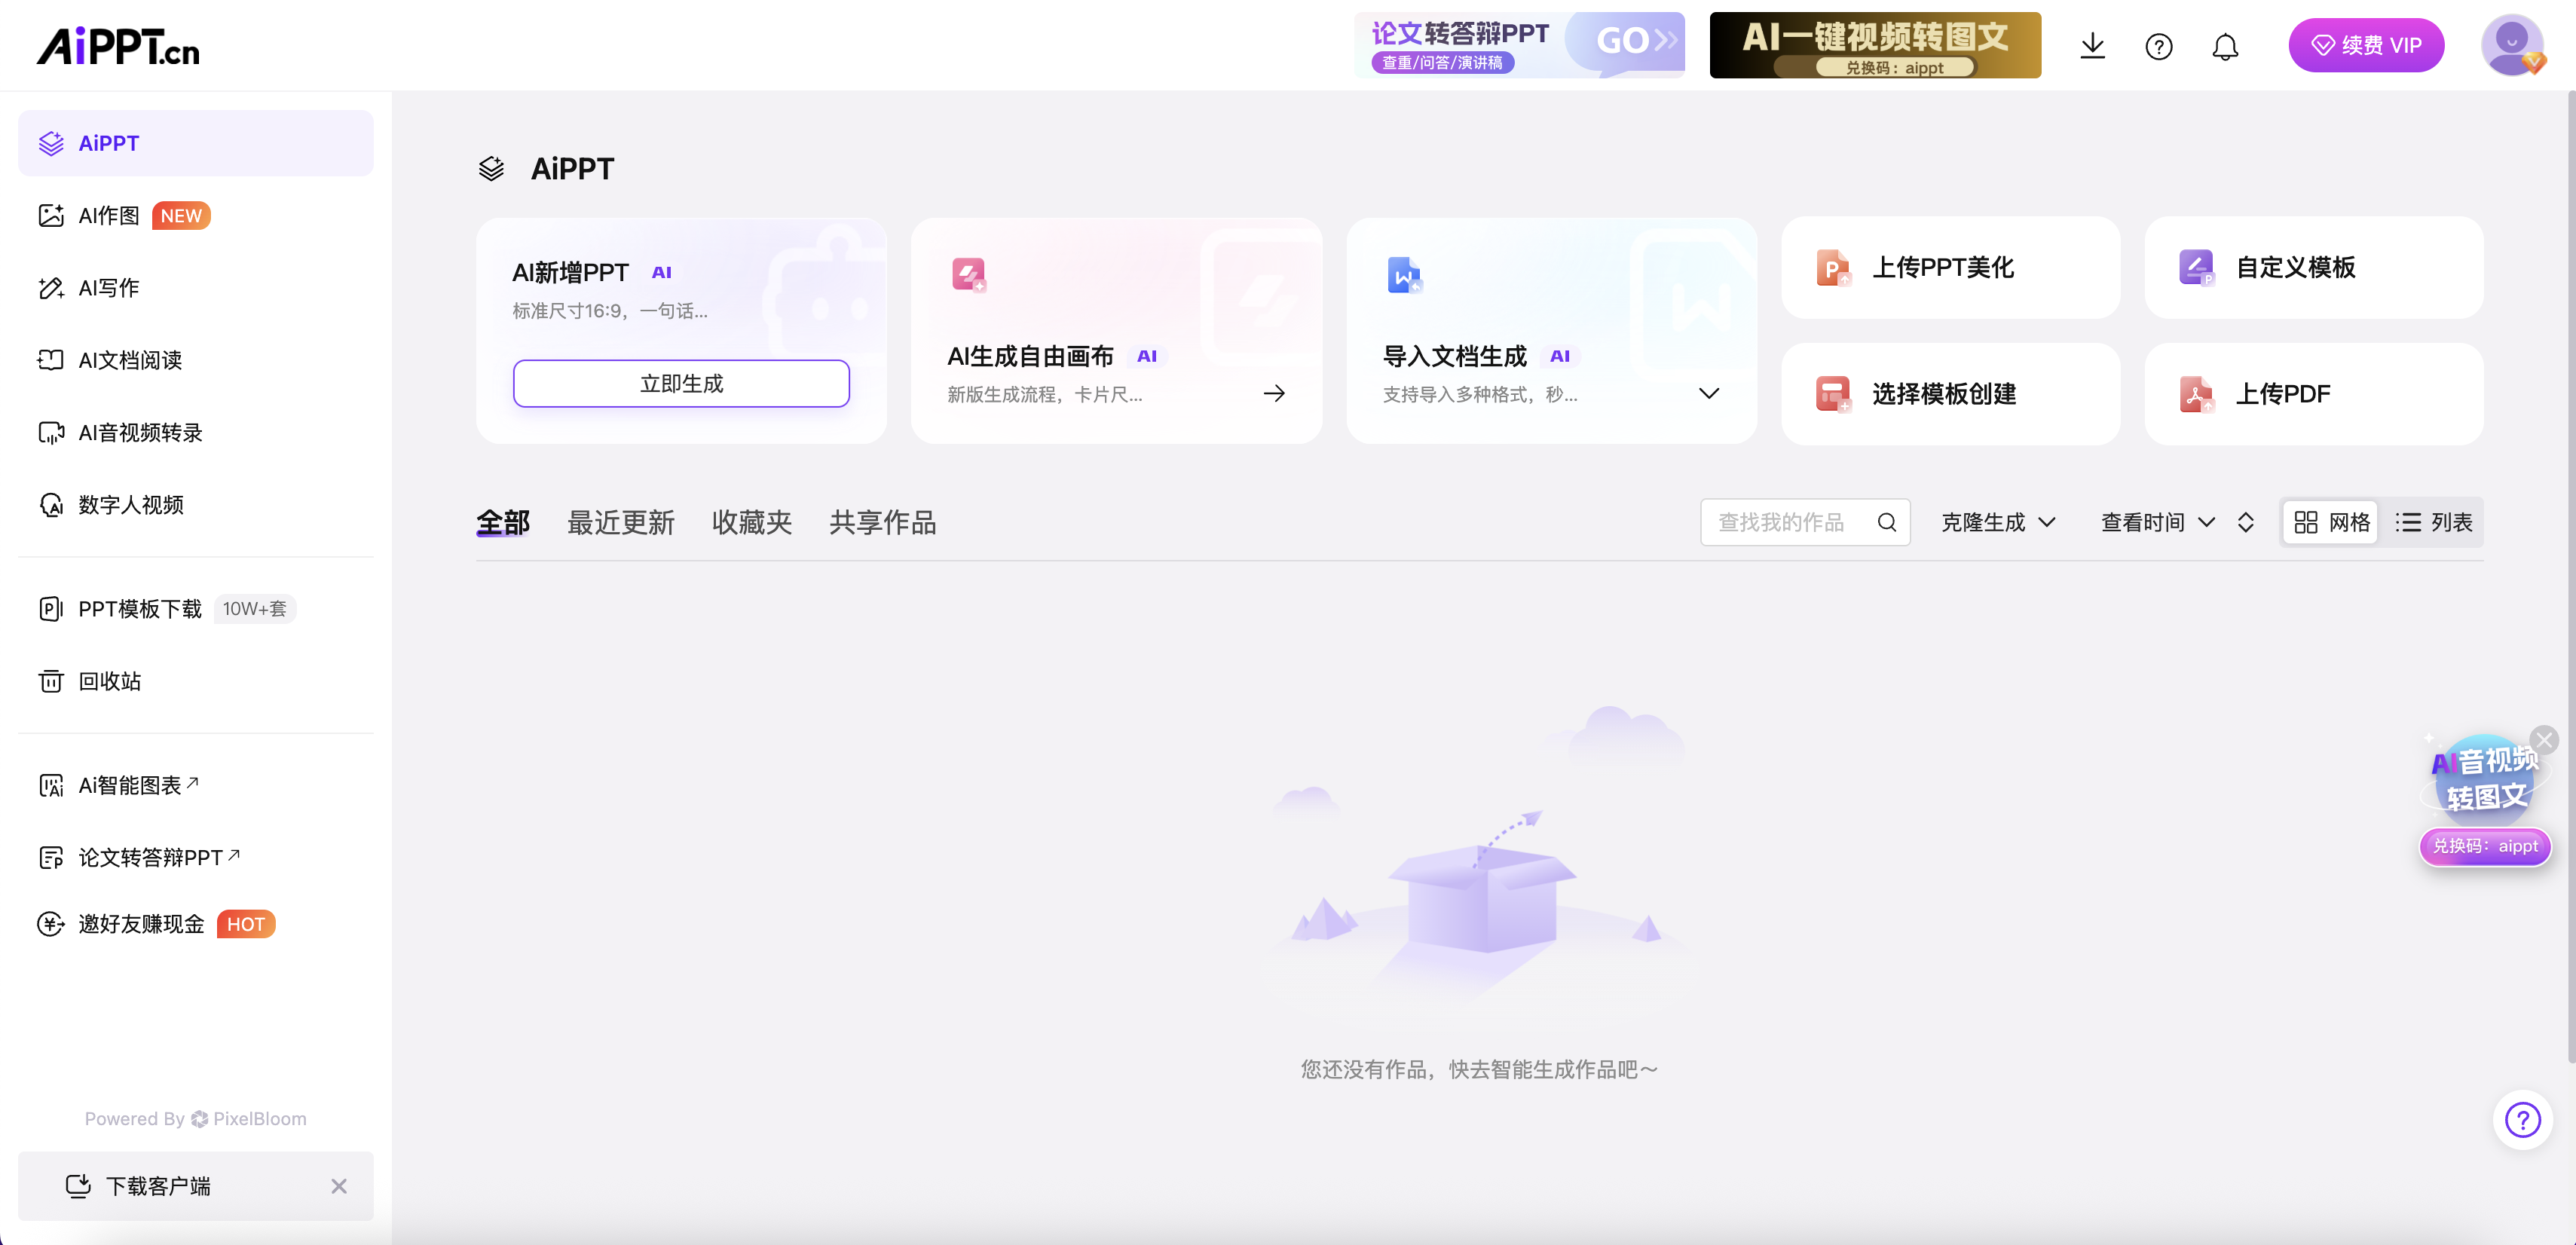Open the PPT模板下载 section
2576x1245 pixels.
point(140,608)
